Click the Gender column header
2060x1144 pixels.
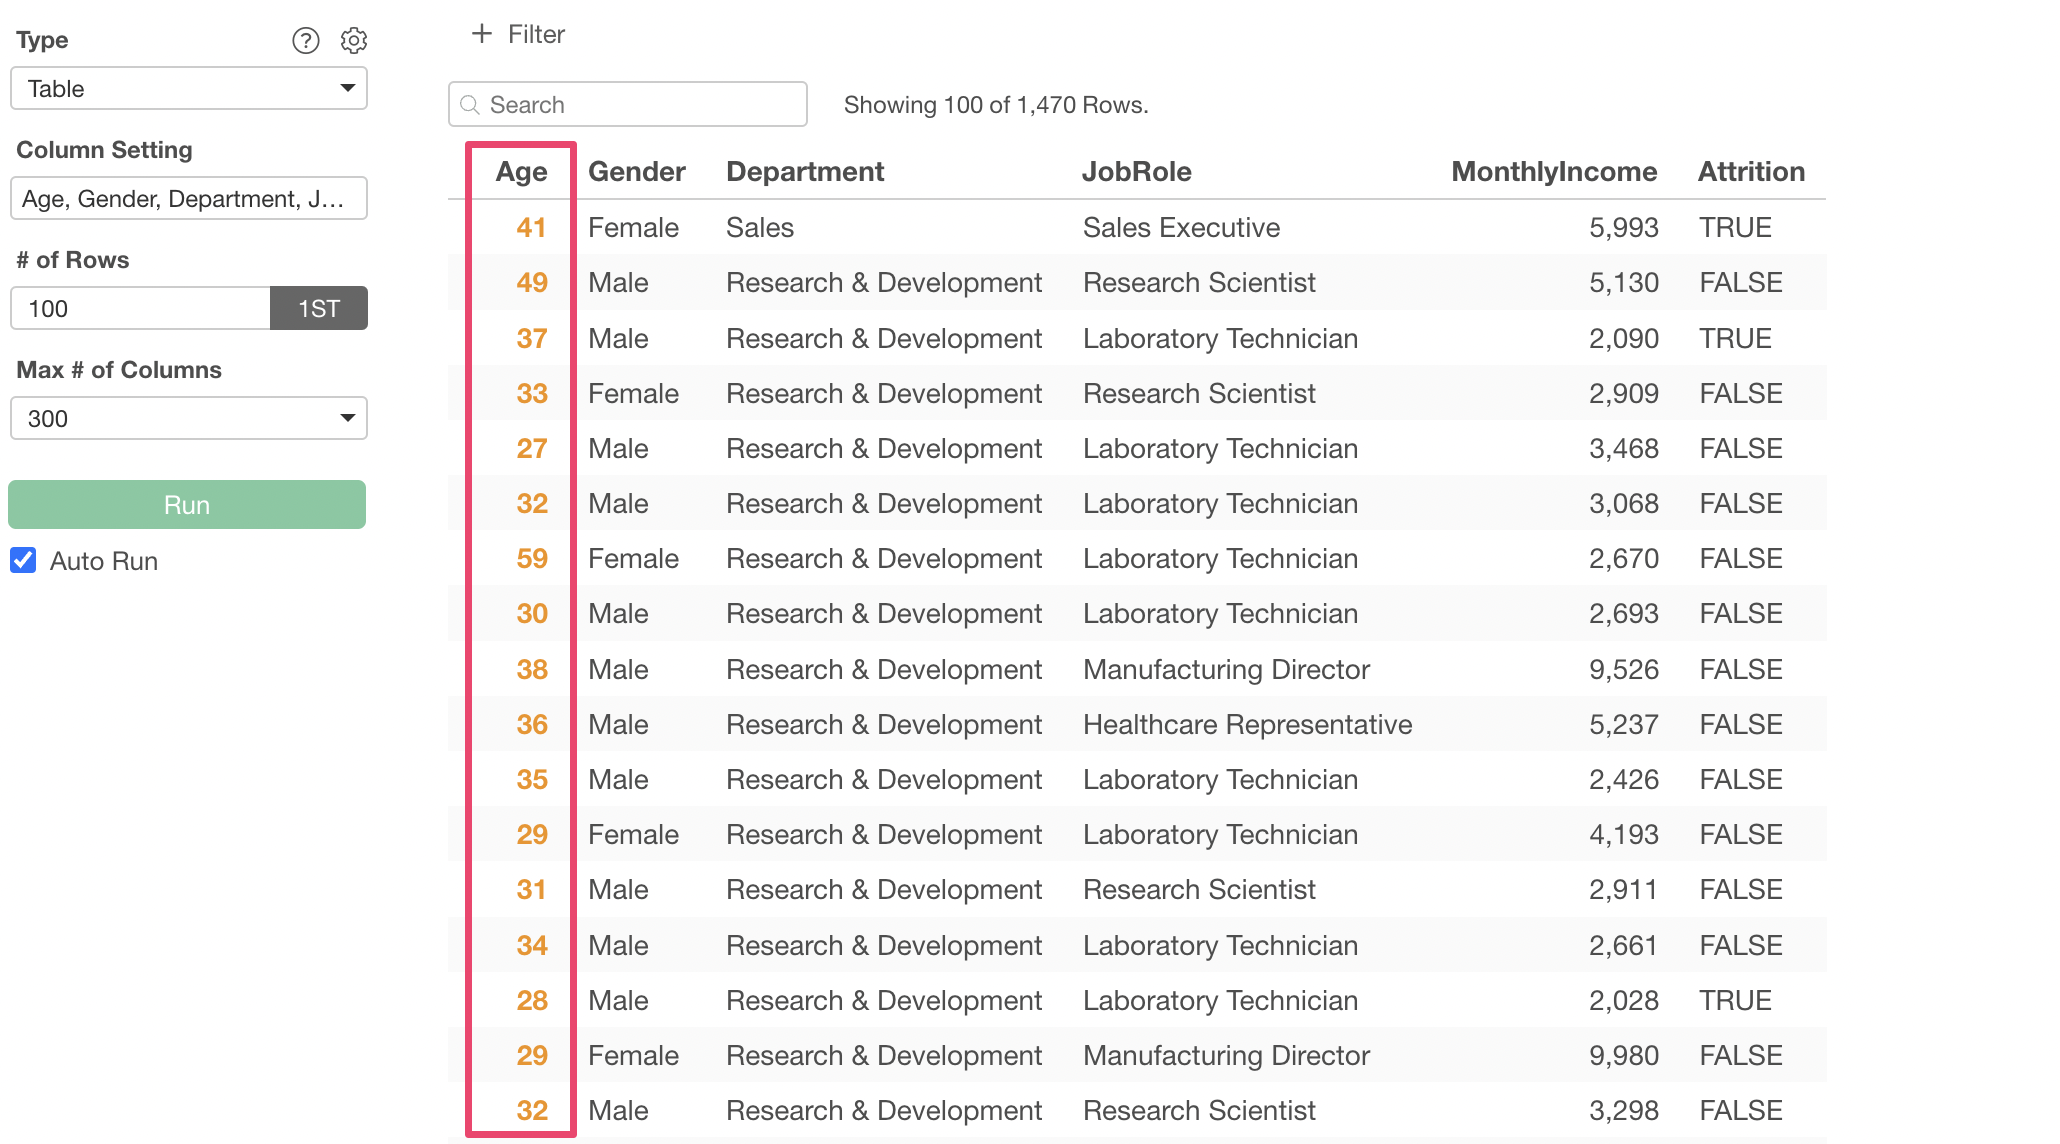[x=636, y=172]
